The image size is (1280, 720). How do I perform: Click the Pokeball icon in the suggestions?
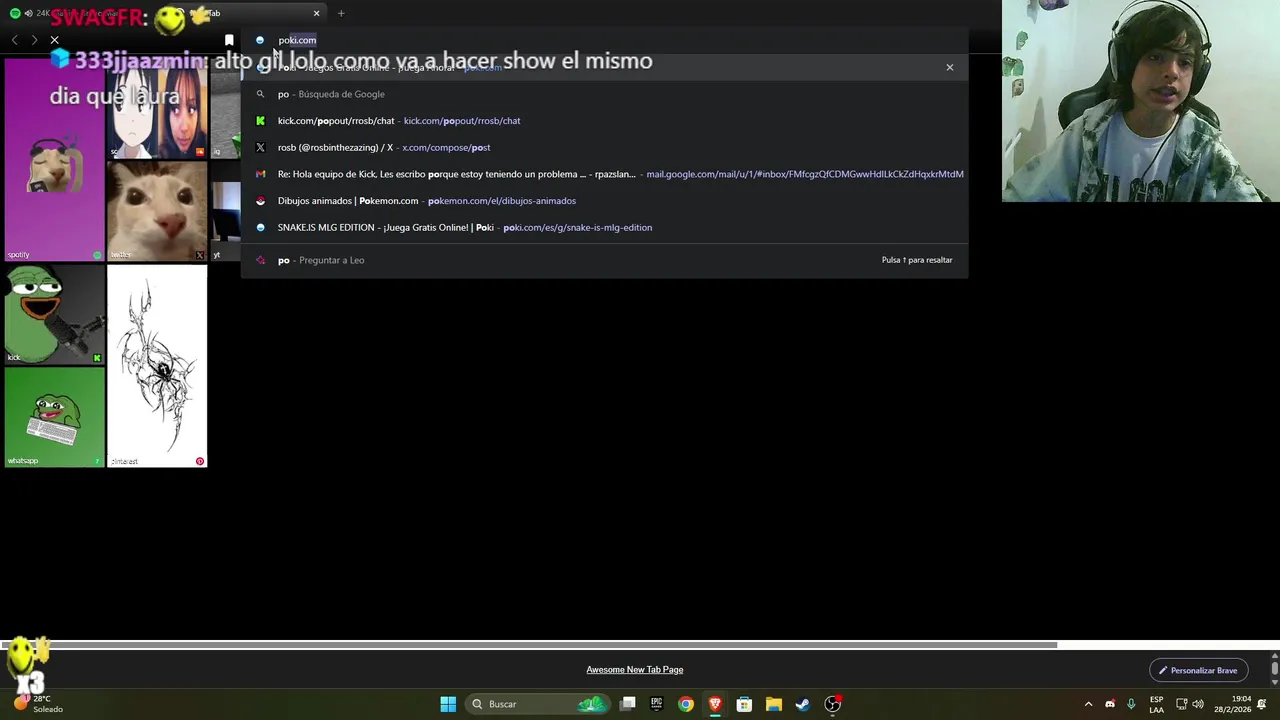click(260, 201)
